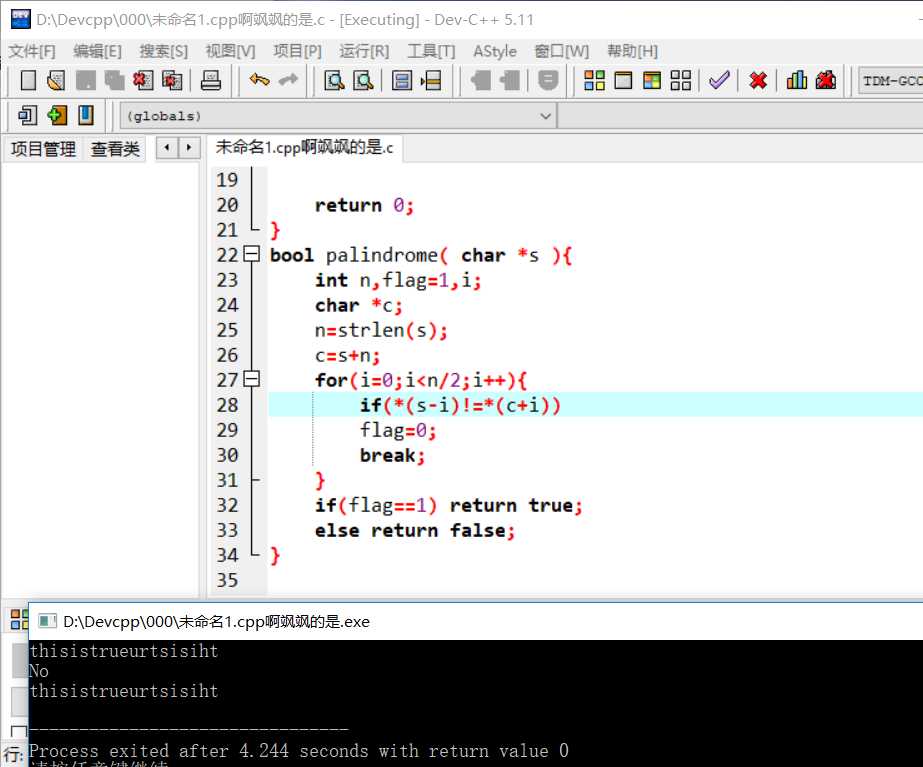The width and height of the screenshot is (923, 767).
Task: Click the 'return 0;' statement on line 20
Action: [x=364, y=205]
